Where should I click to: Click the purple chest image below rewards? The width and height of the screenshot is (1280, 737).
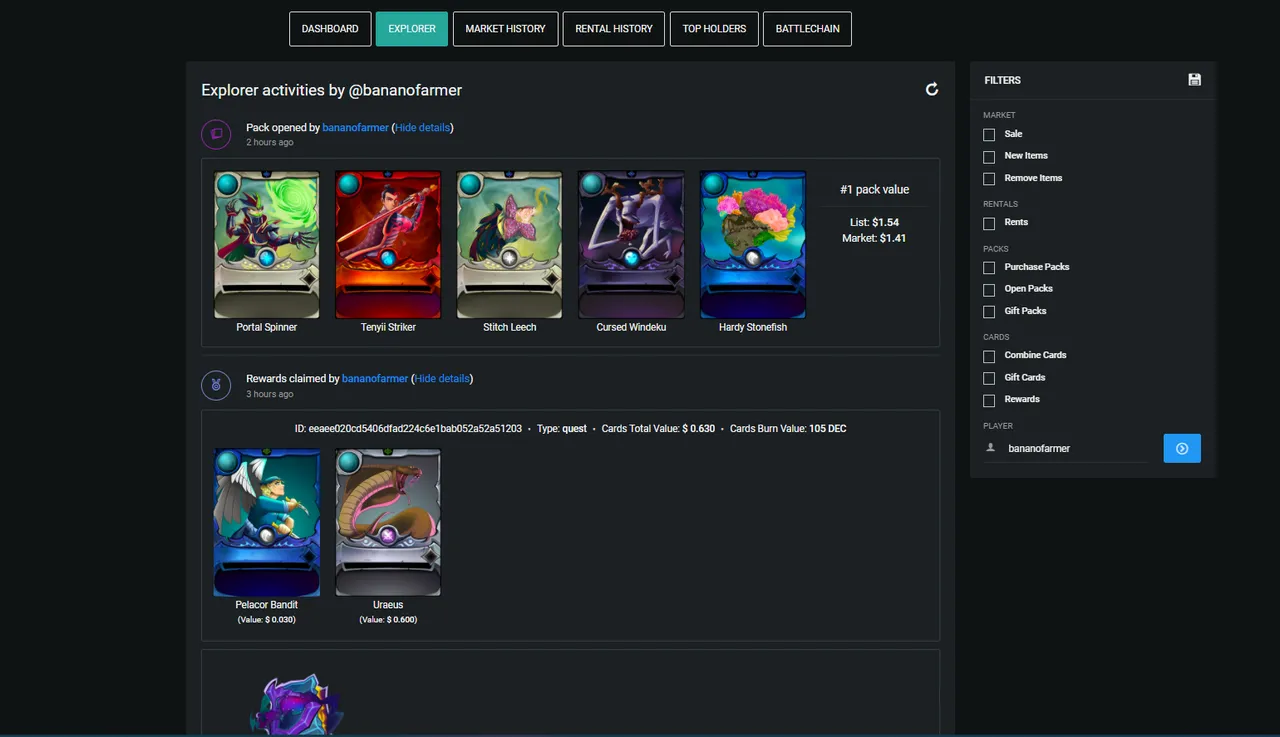[296, 706]
